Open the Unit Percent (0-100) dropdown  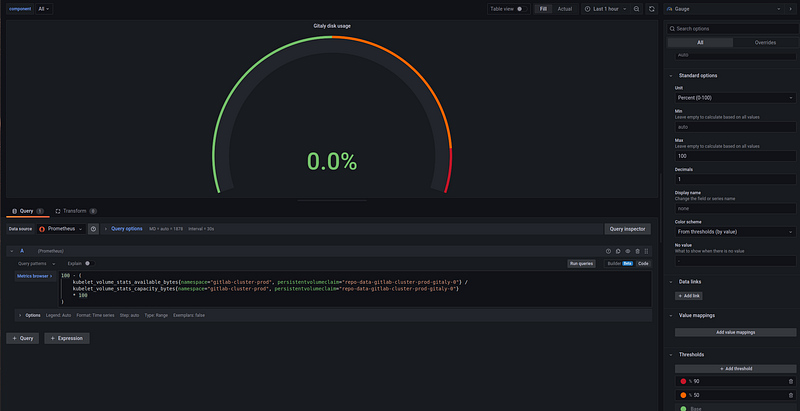point(735,97)
